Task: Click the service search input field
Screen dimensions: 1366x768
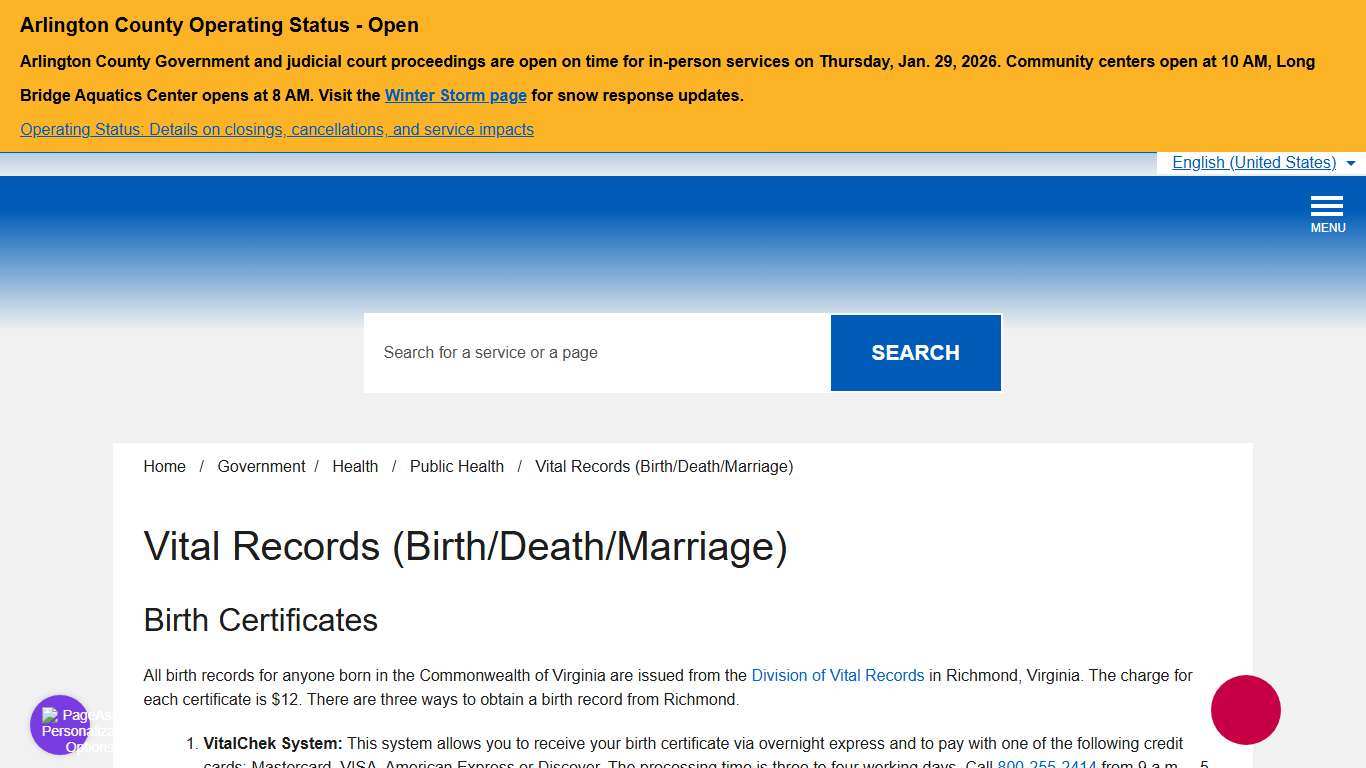Action: pos(596,352)
